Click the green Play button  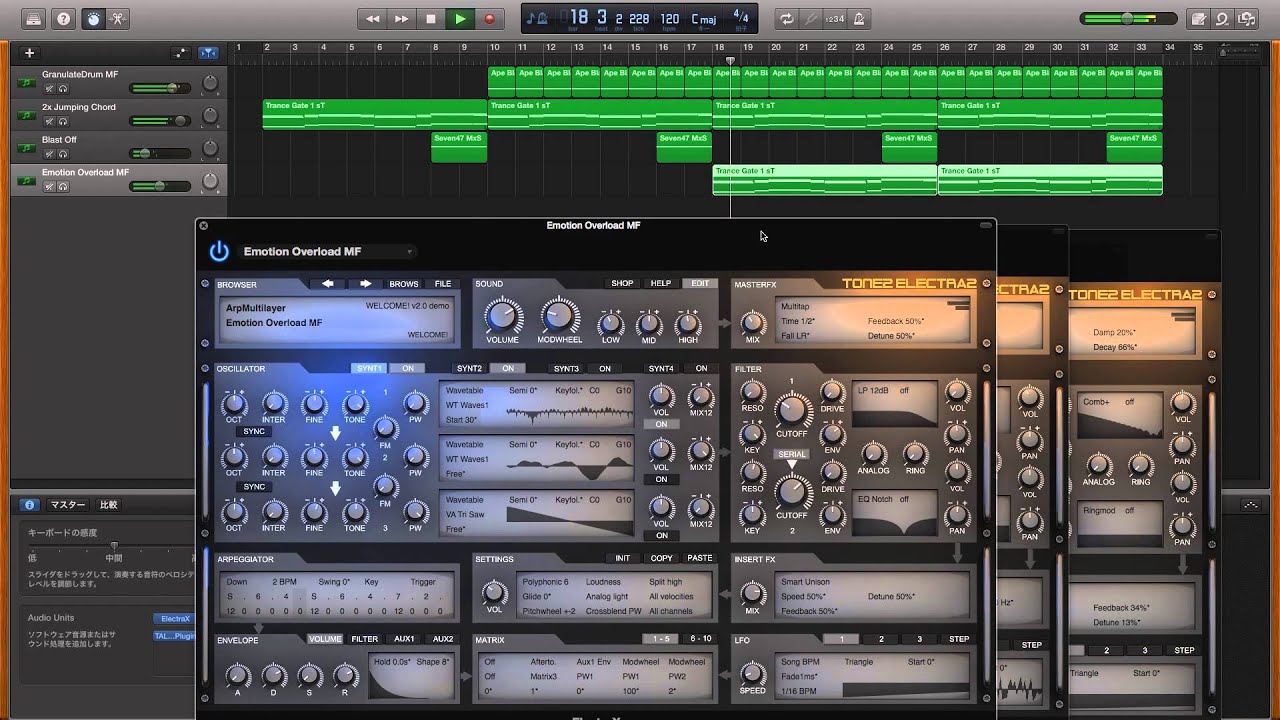coord(460,18)
